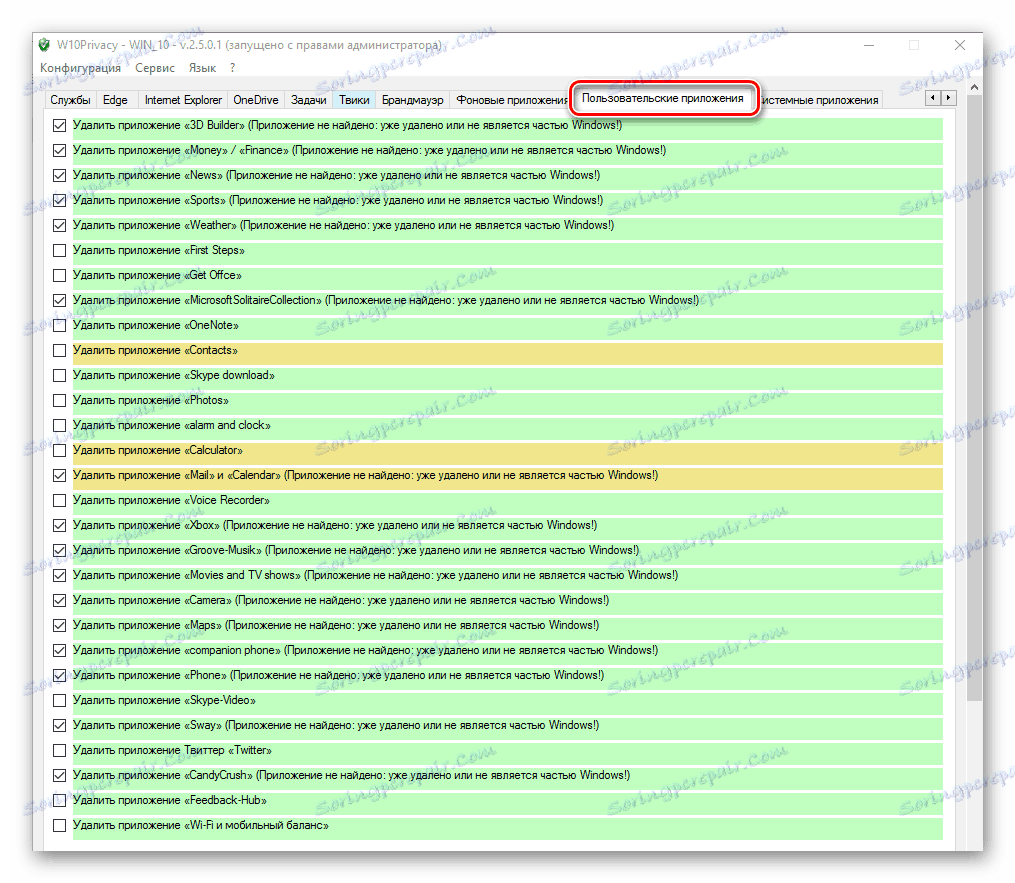Click text «Удалить приложение «First Steps»»
The image size is (1015, 883).
159,250
